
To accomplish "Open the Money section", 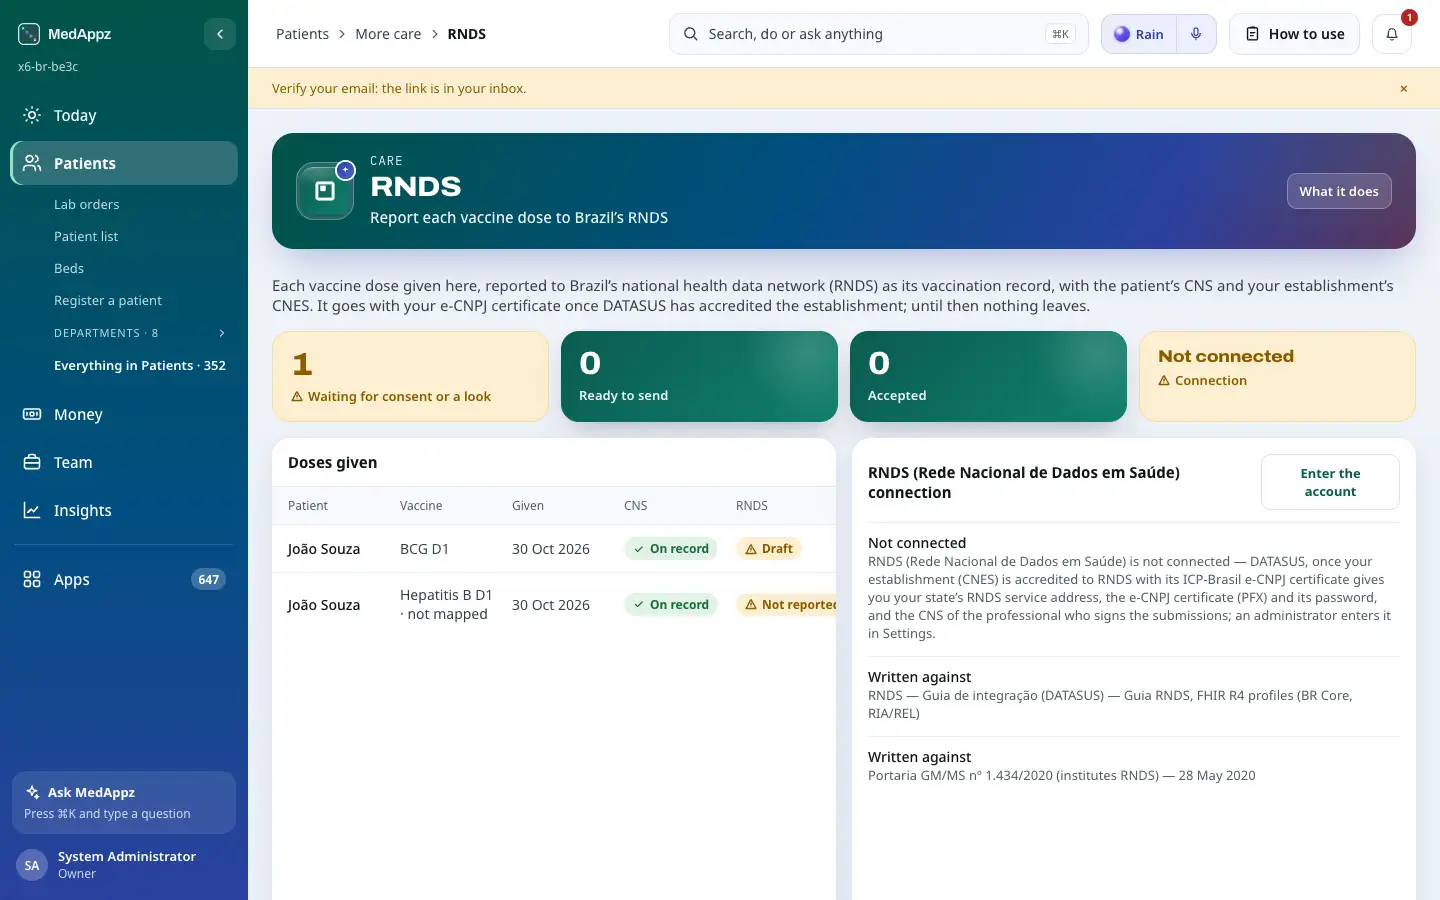I will click(124, 414).
